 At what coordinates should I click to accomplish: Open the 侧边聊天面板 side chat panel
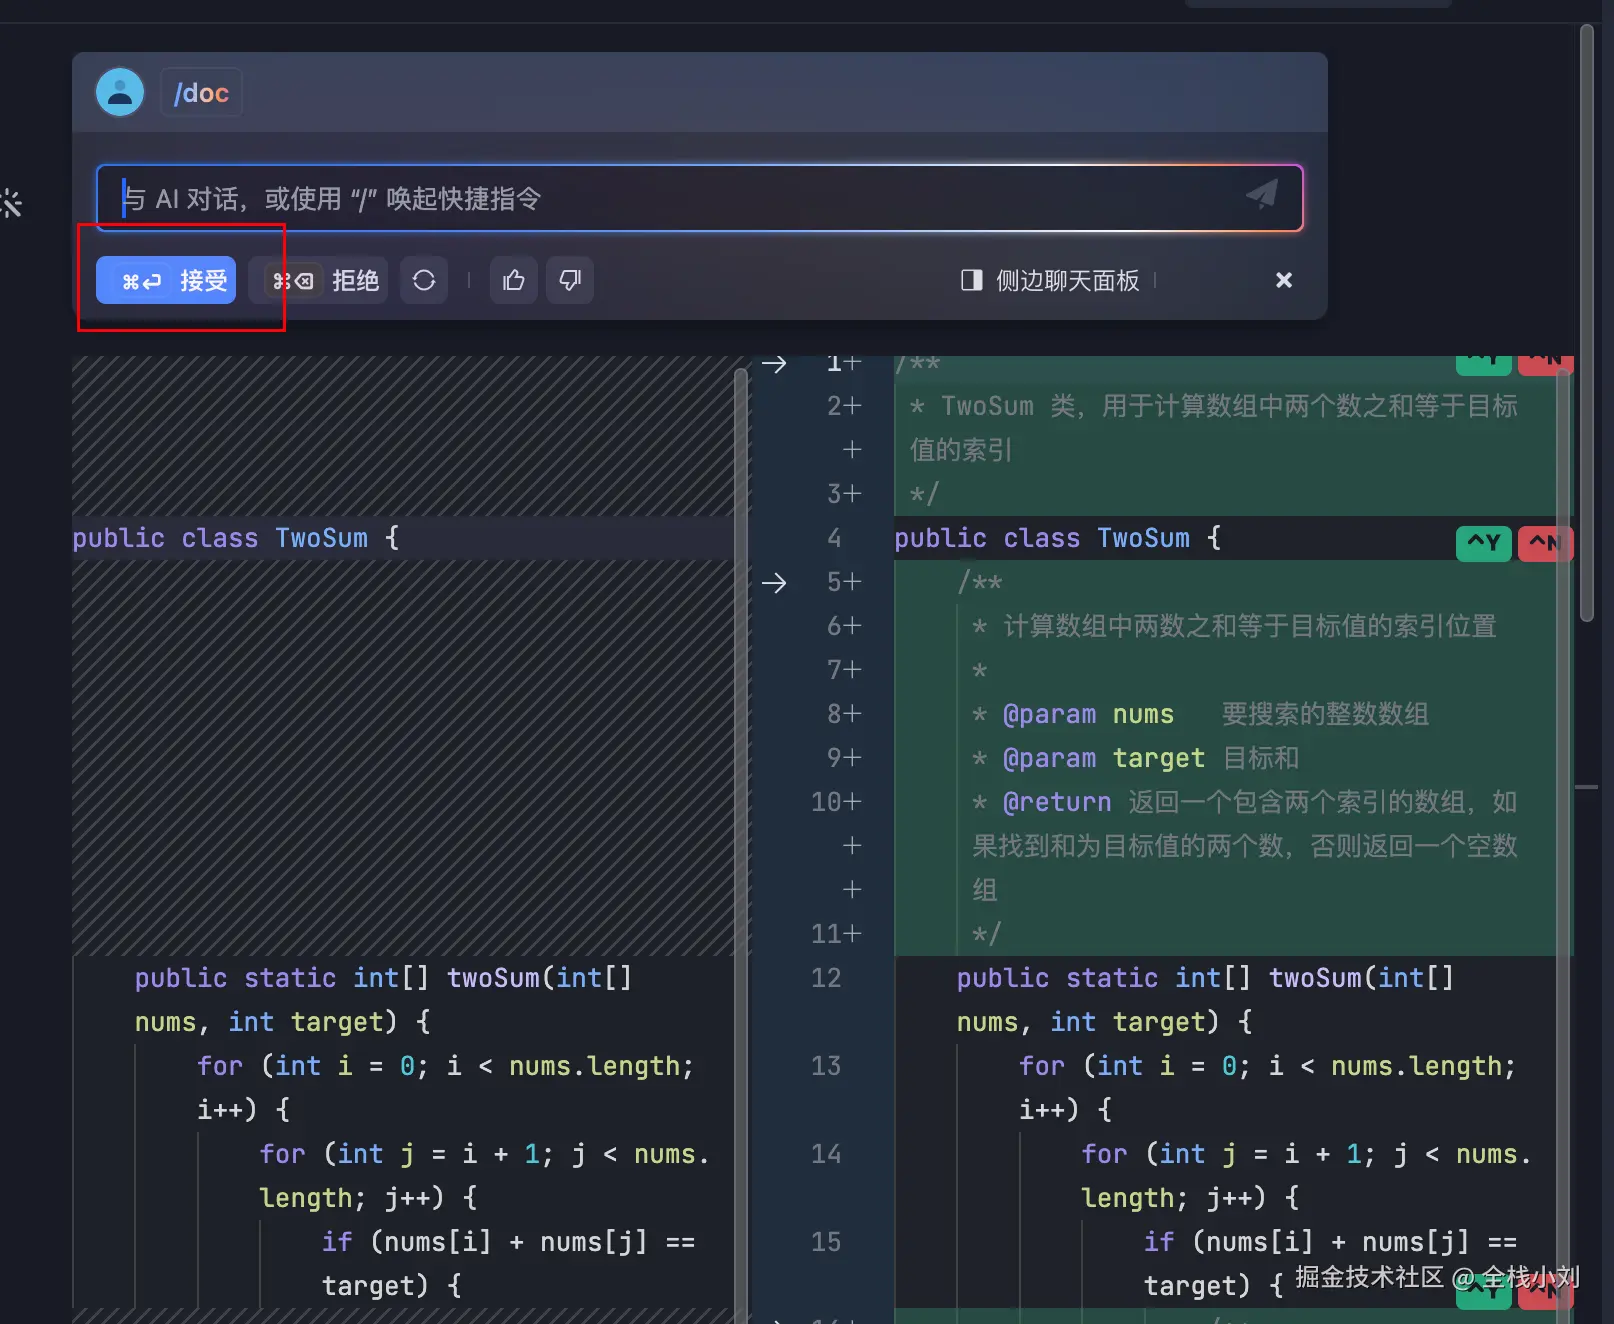(1050, 280)
